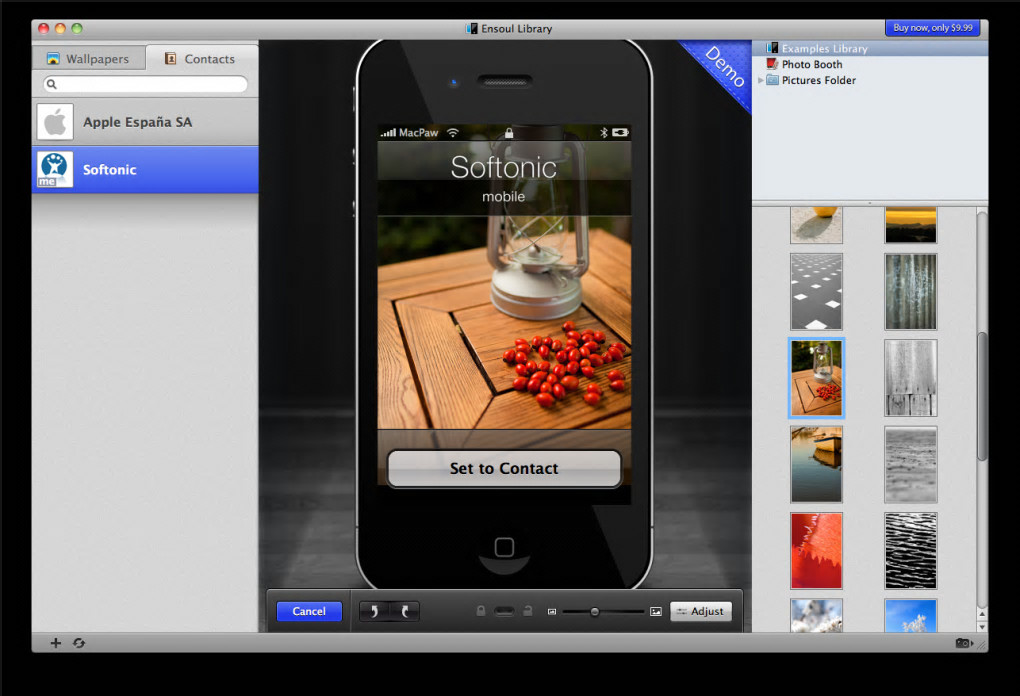Click the iPhone home button
Screen dimensions: 1020x696
point(504,547)
